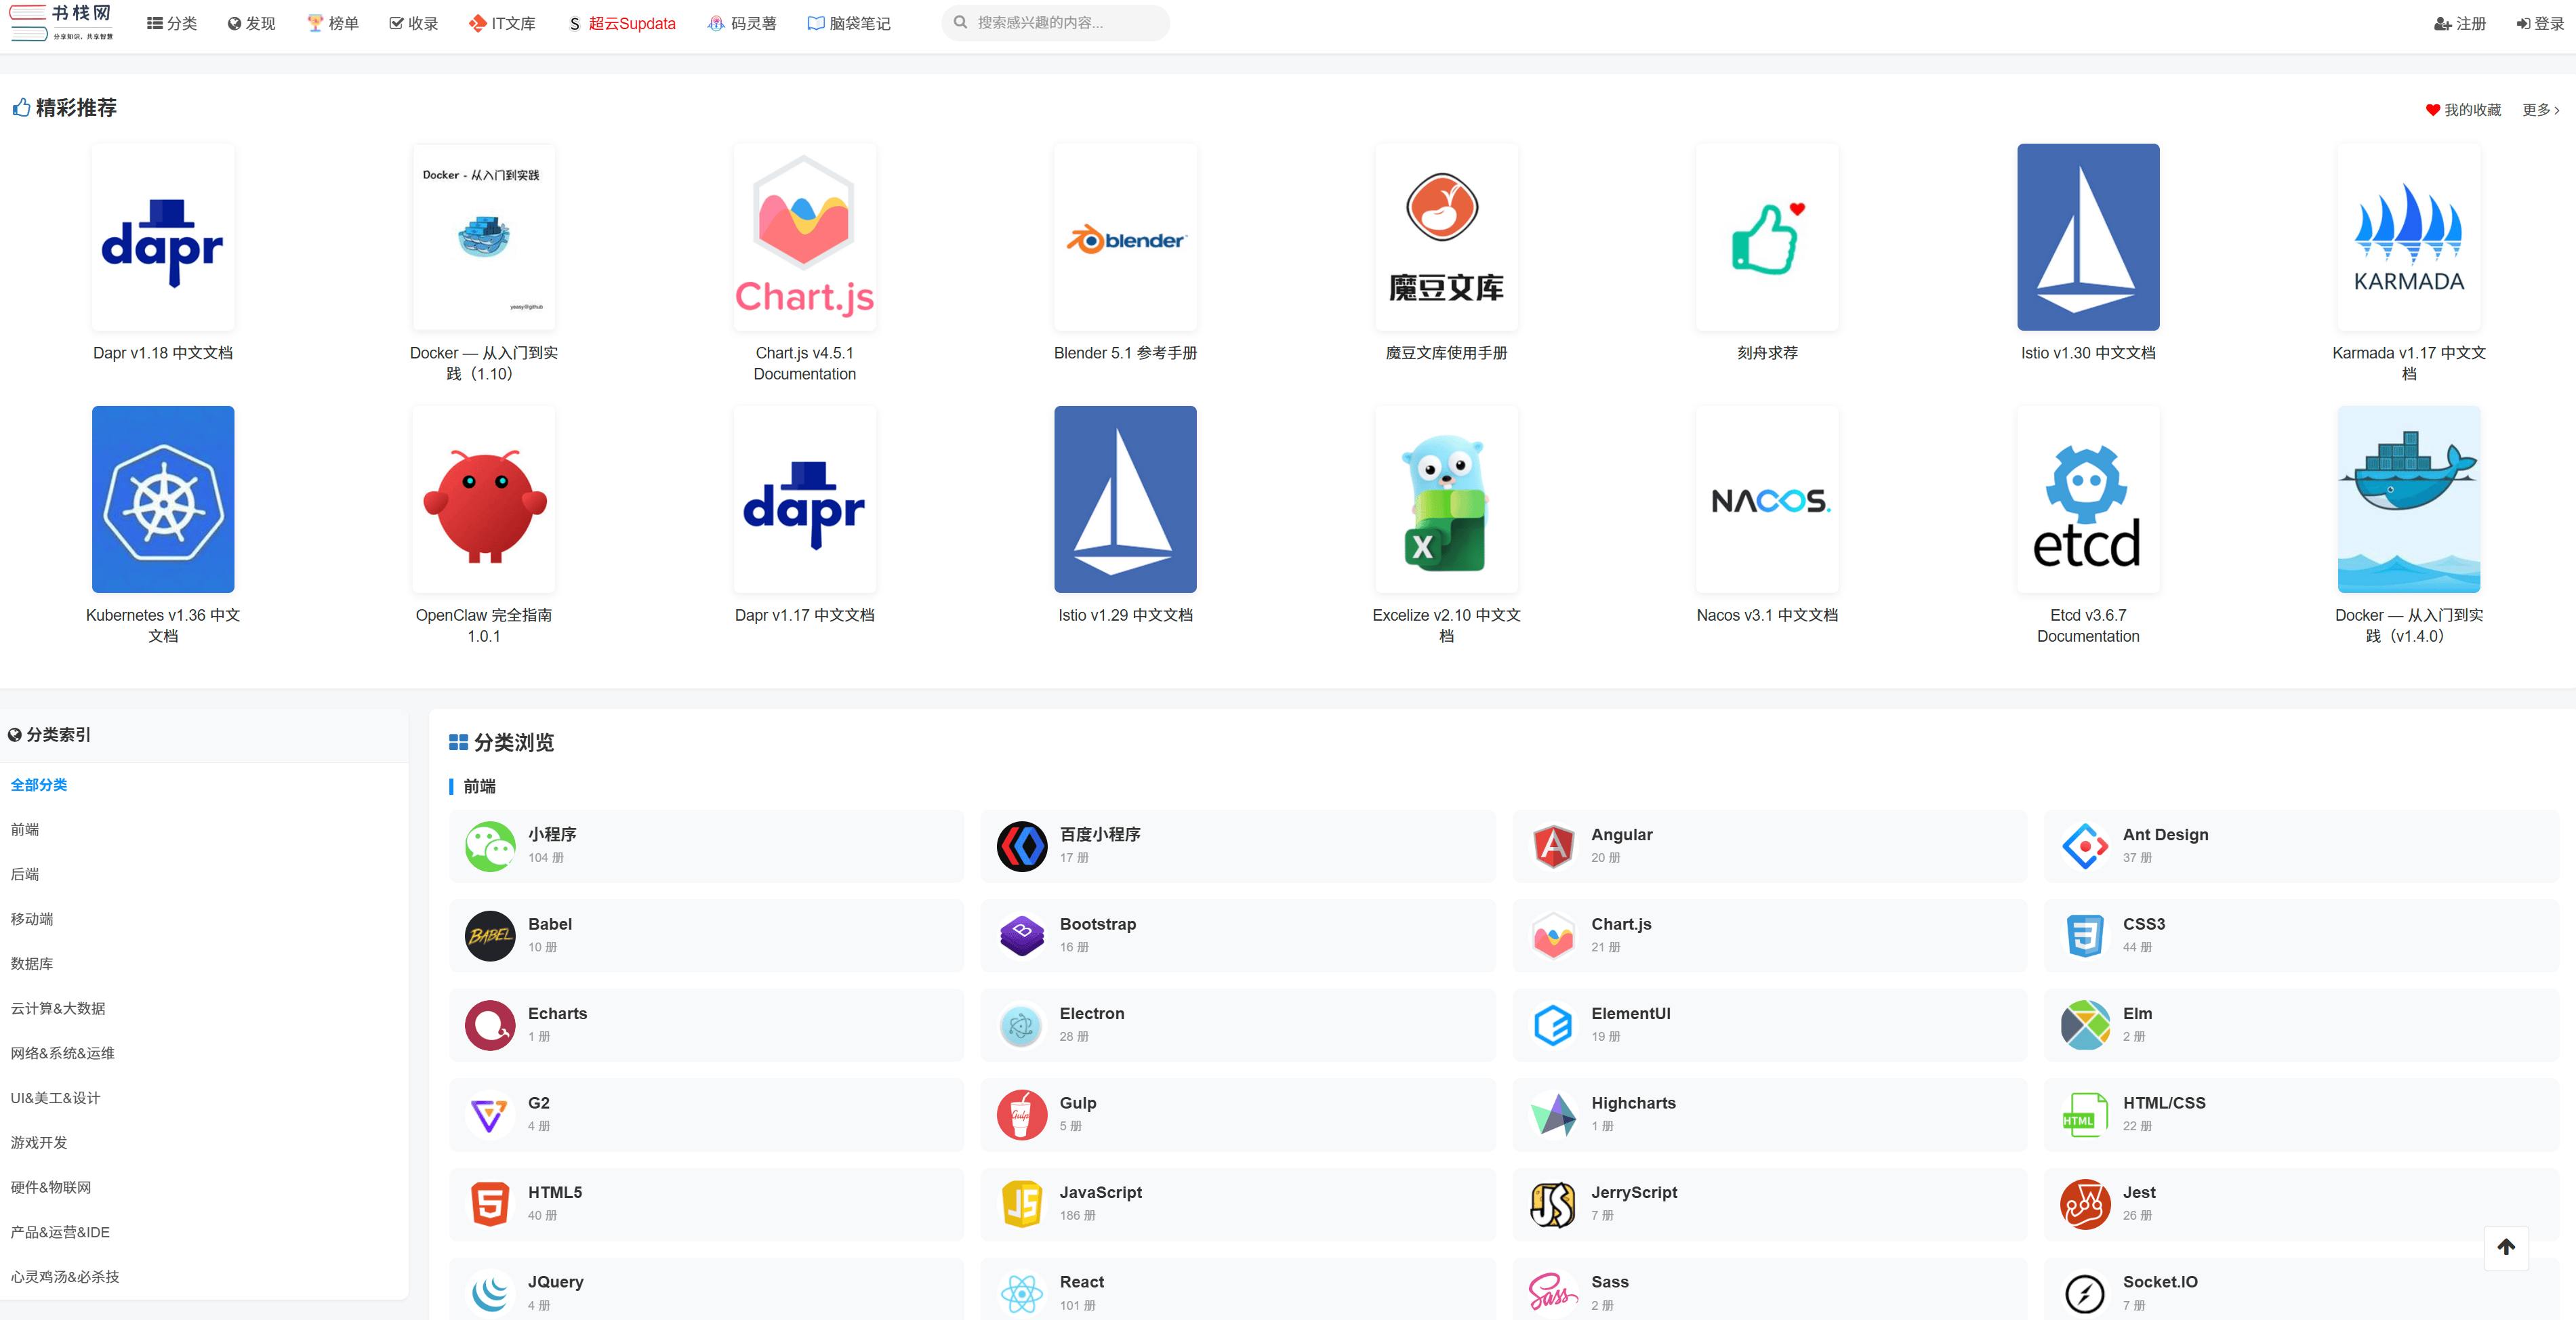The width and height of the screenshot is (2576, 1320).
Task: Click the back-to-top arrow button
Action: pos(2506,1247)
